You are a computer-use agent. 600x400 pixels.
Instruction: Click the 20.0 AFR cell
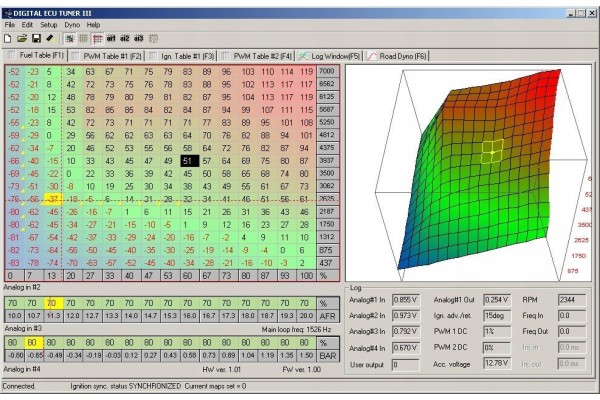click(306, 316)
